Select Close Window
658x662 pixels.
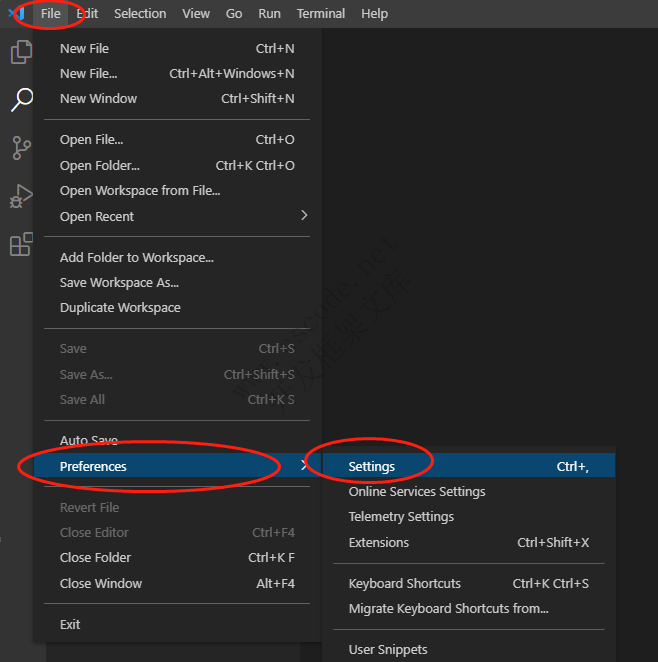pos(177,583)
